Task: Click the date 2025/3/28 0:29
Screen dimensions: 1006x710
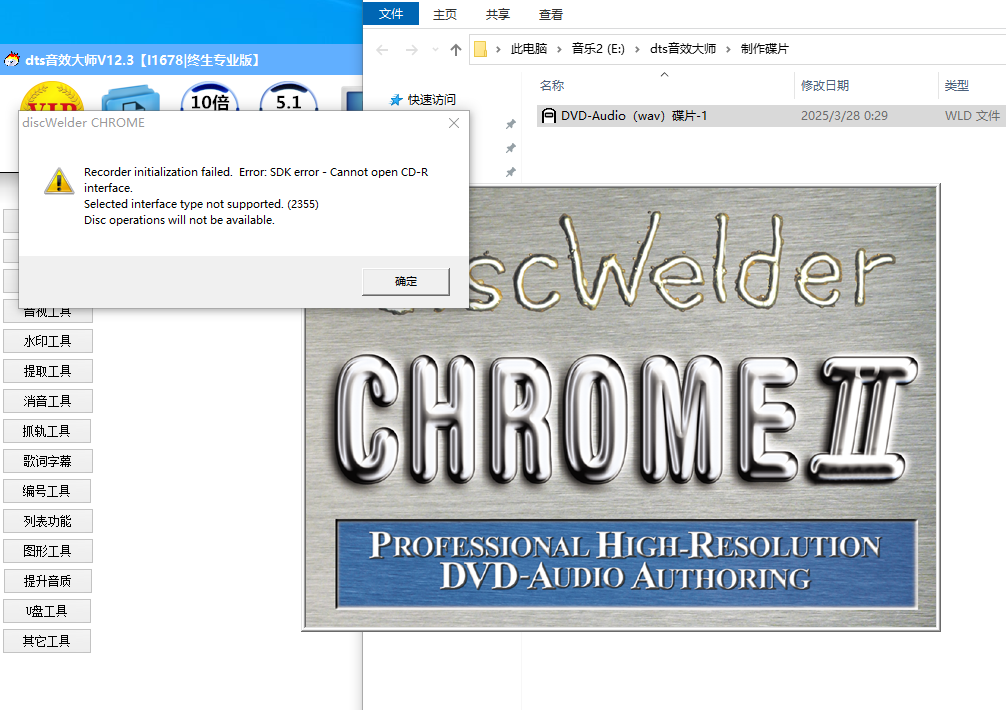Action: coord(844,115)
